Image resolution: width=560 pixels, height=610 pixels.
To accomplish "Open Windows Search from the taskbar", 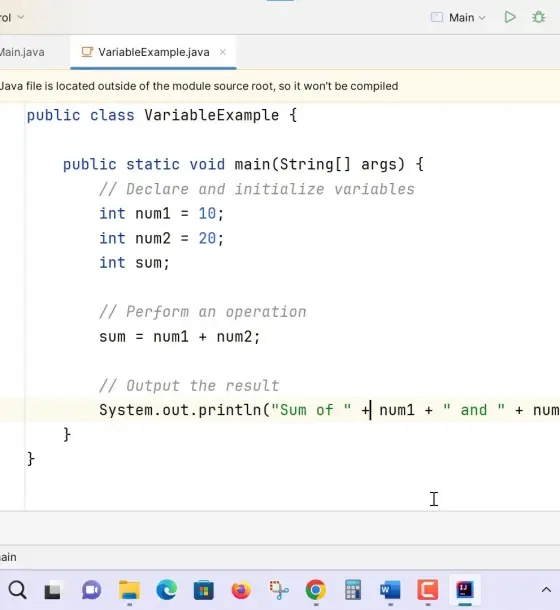I will [x=17, y=590].
